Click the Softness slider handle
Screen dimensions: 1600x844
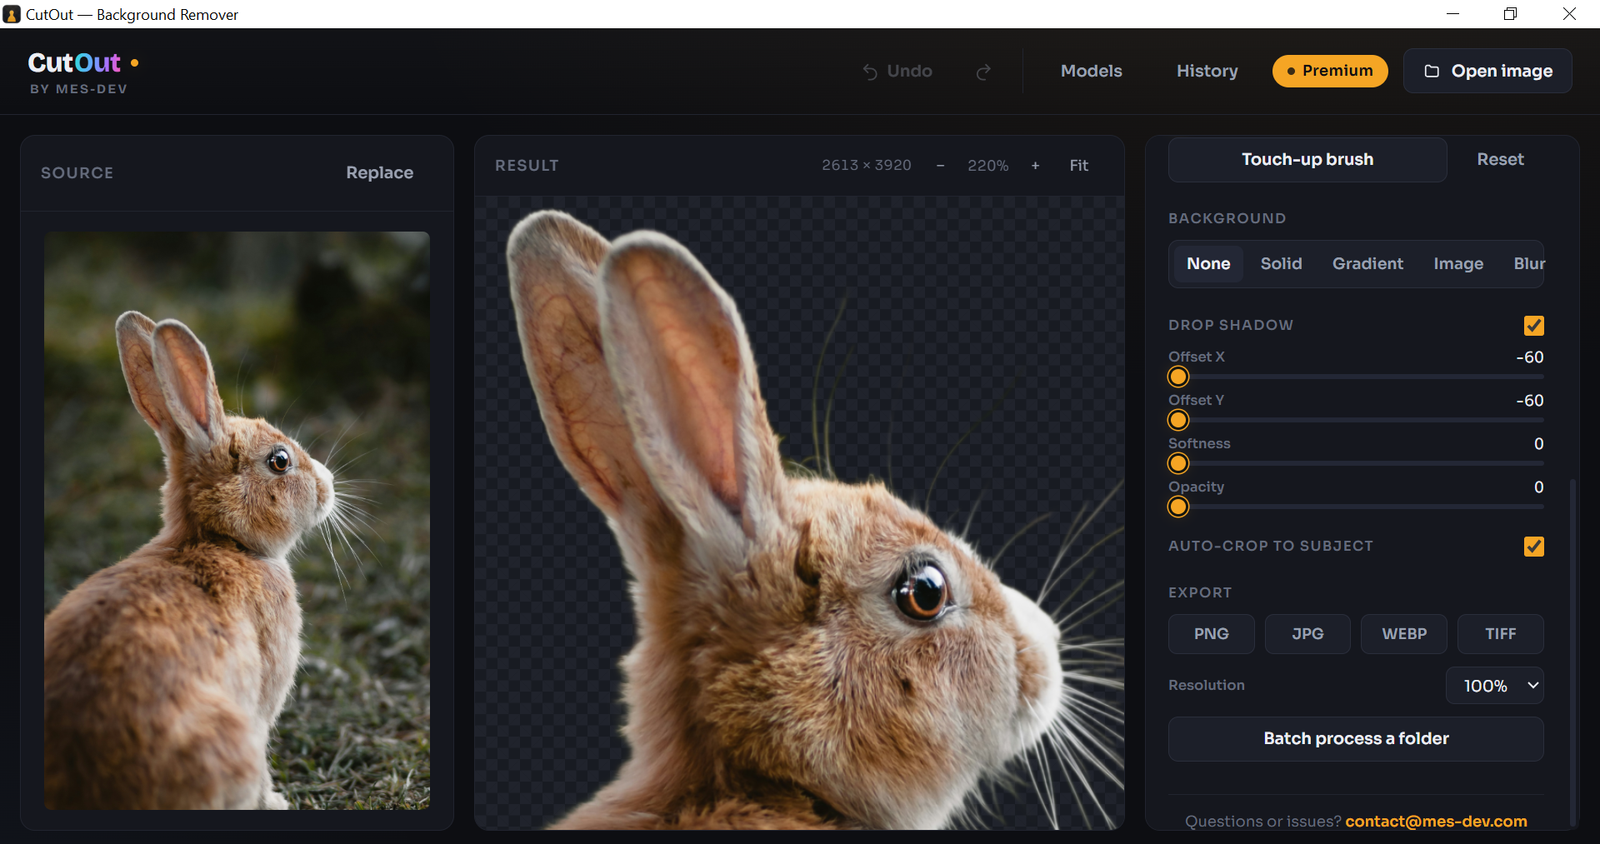pos(1178,464)
